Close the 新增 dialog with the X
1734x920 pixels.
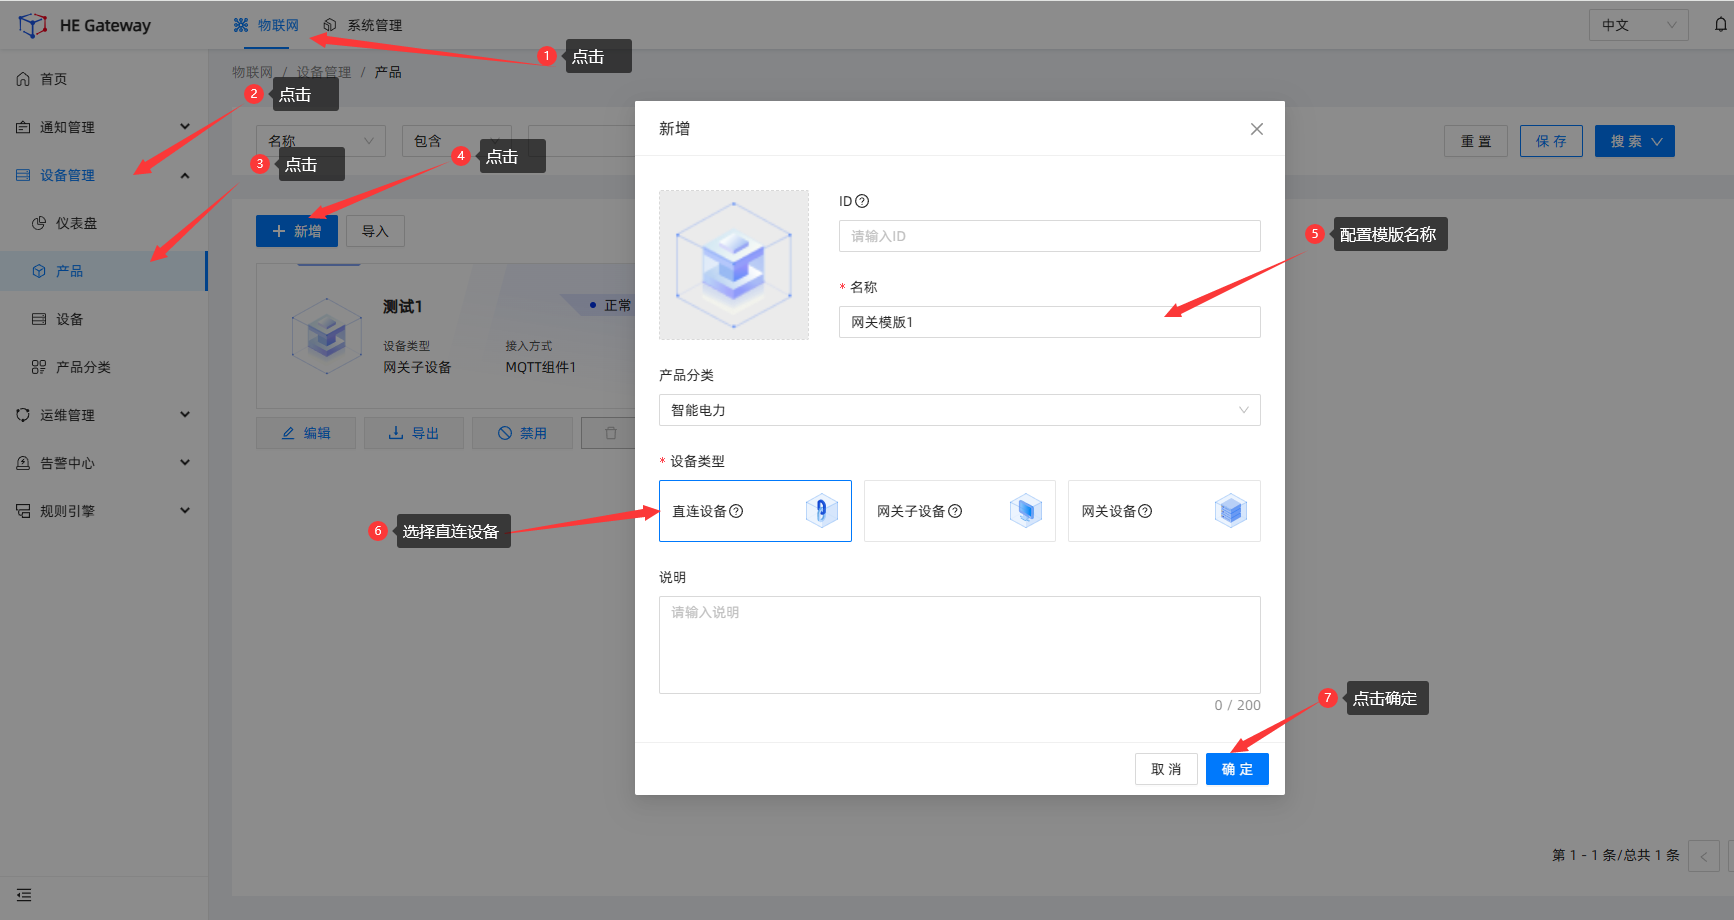tap(1256, 128)
